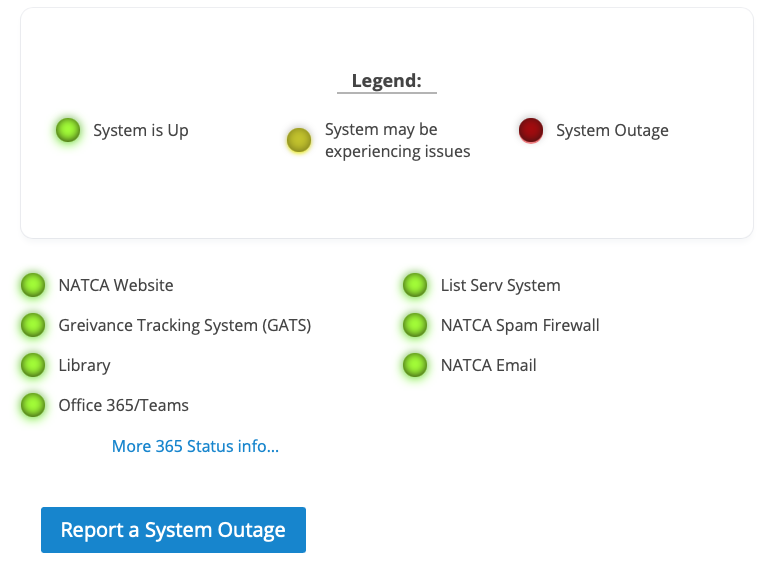The width and height of the screenshot is (772, 569).
Task: Click the Office 365/Teams label
Action: pyautogui.click(x=123, y=405)
